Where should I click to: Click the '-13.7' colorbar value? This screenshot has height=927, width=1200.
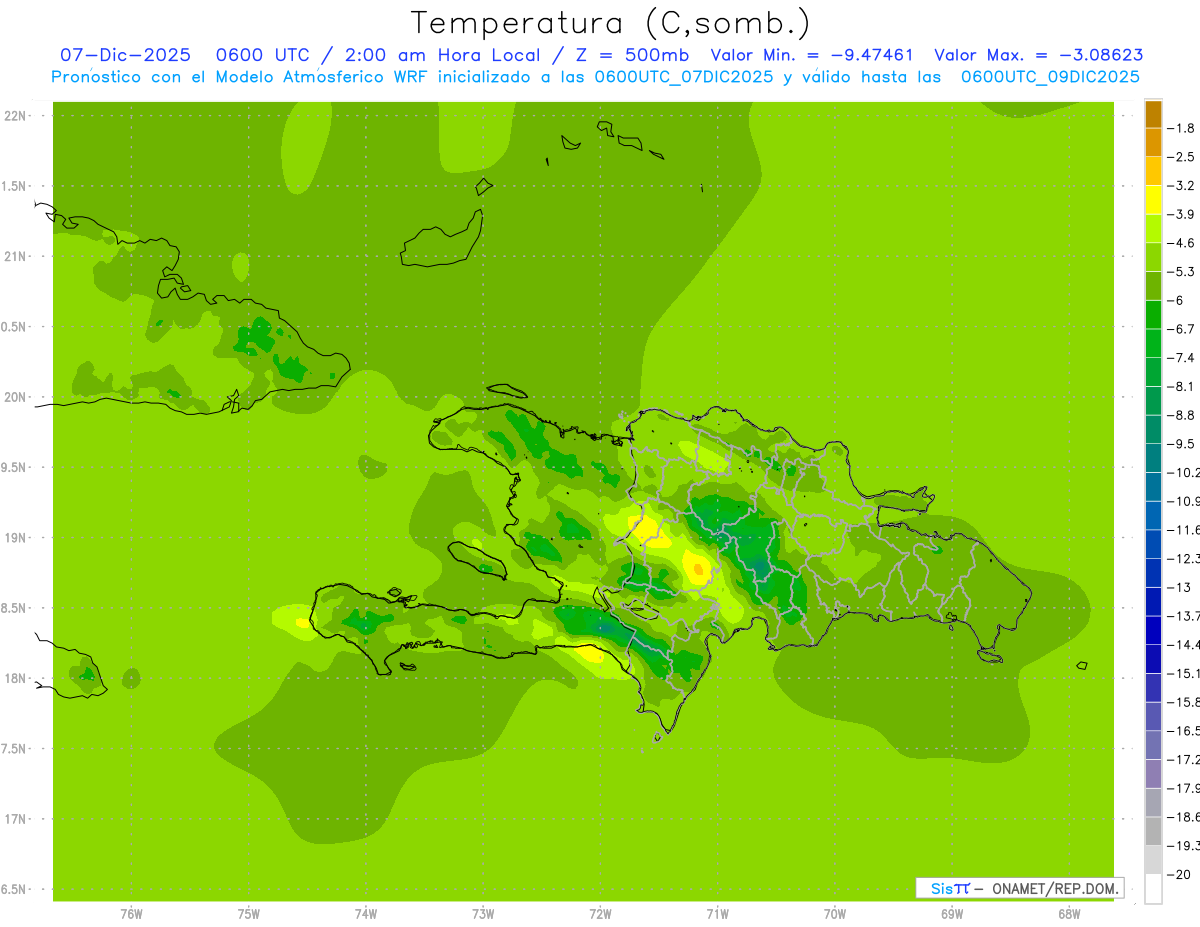pyautogui.click(x=1185, y=615)
